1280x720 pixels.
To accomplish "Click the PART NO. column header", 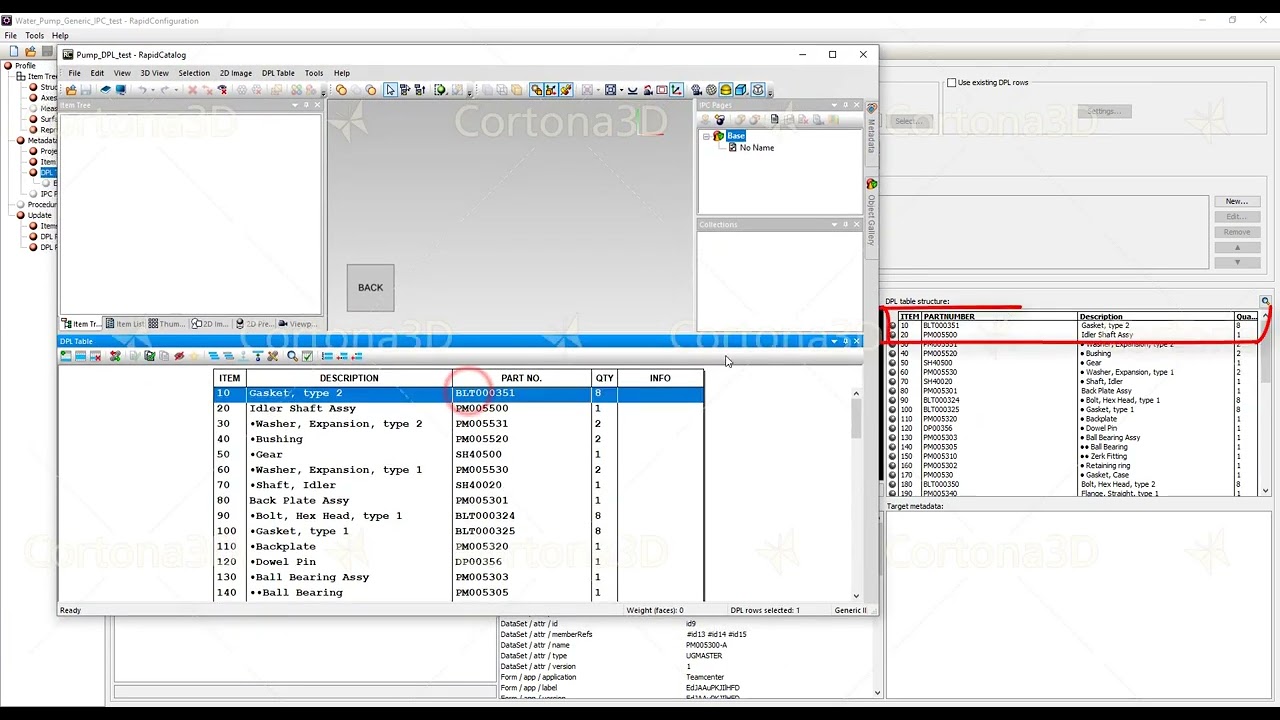I will point(522,378).
